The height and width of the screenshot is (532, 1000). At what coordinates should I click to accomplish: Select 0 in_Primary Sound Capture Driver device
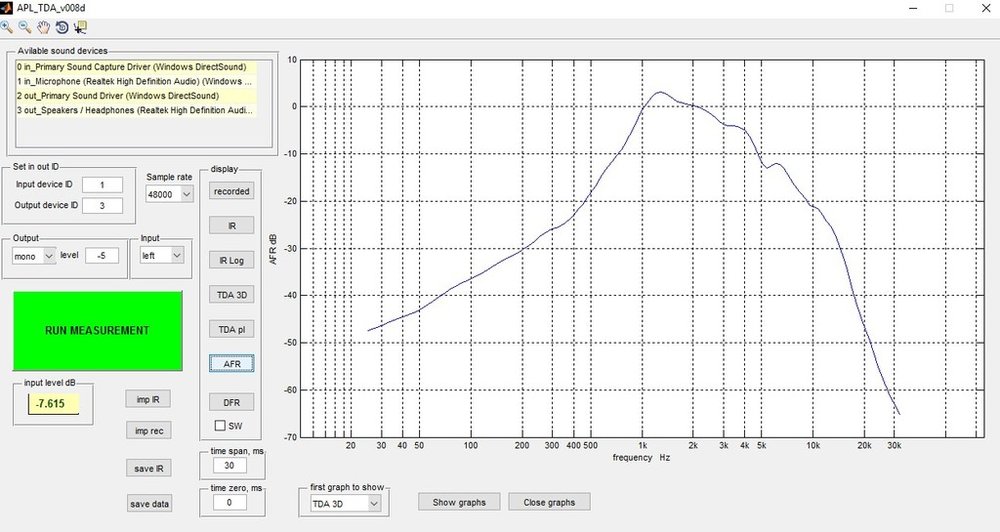click(x=136, y=67)
